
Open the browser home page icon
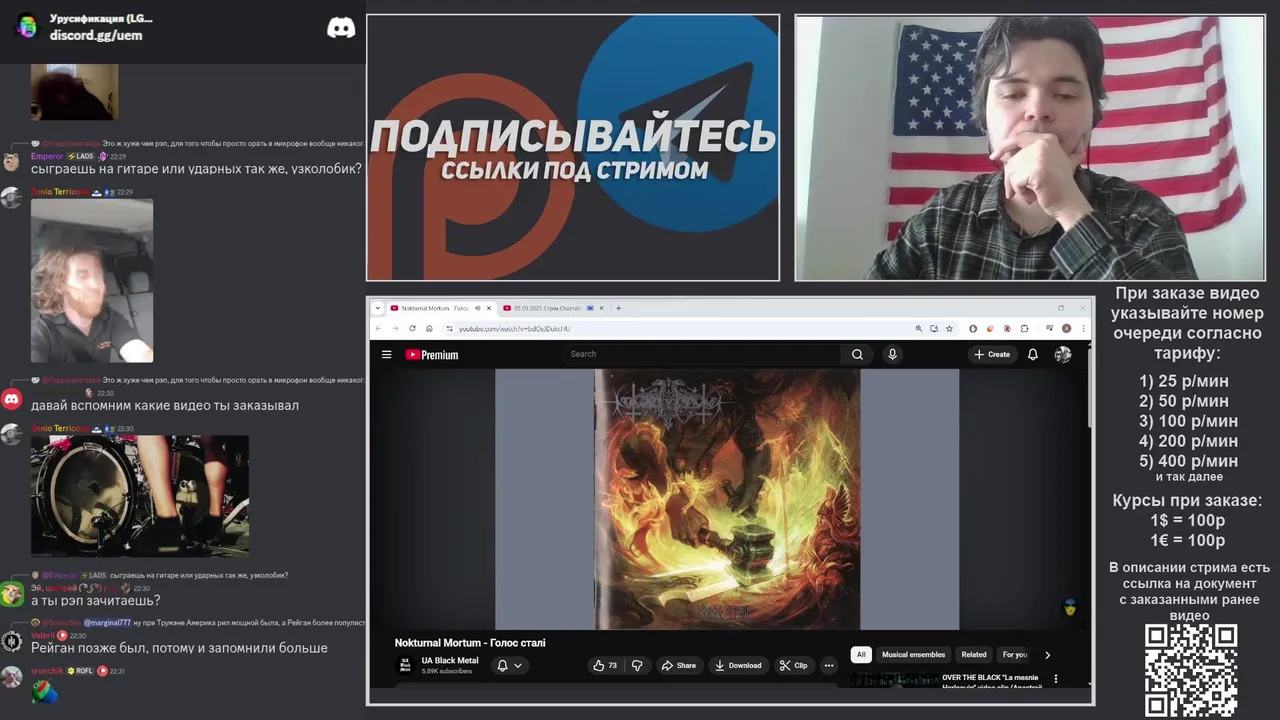(x=429, y=328)
